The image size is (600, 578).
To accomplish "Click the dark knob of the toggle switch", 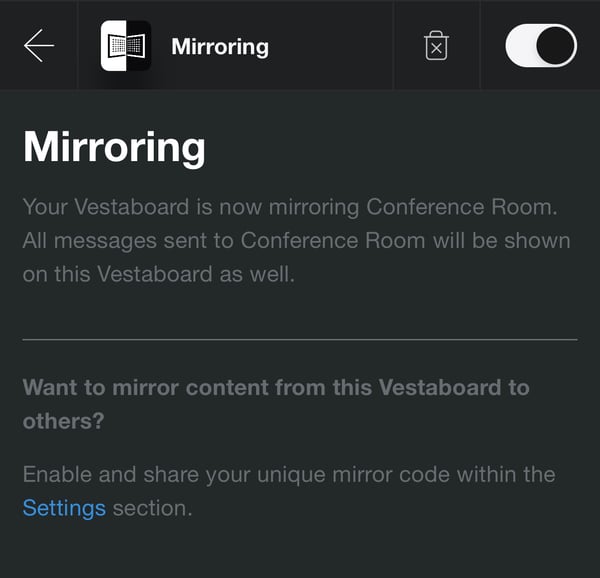I will [x=556, y=46].
